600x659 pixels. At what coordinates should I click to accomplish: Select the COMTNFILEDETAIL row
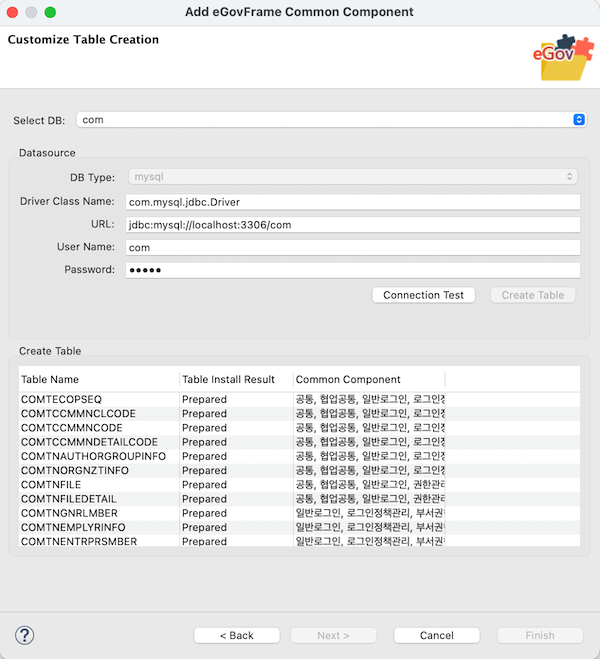pos(300,499)
